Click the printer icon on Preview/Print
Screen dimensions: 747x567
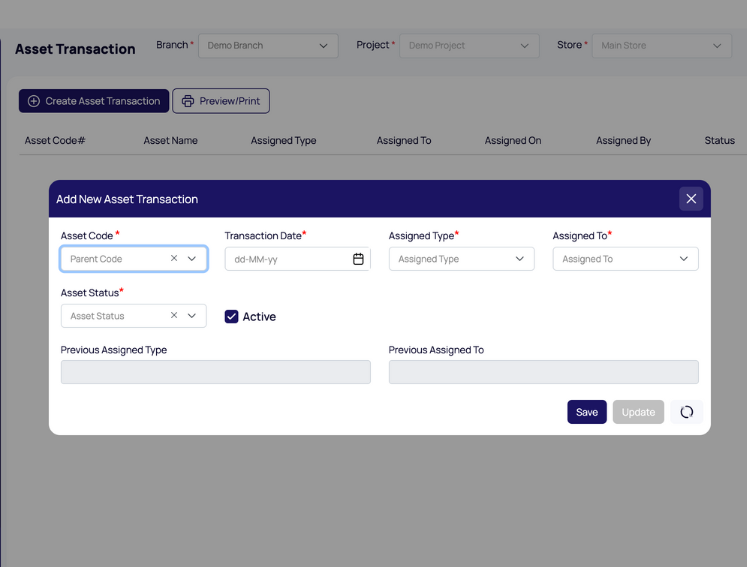click(187, 101)
